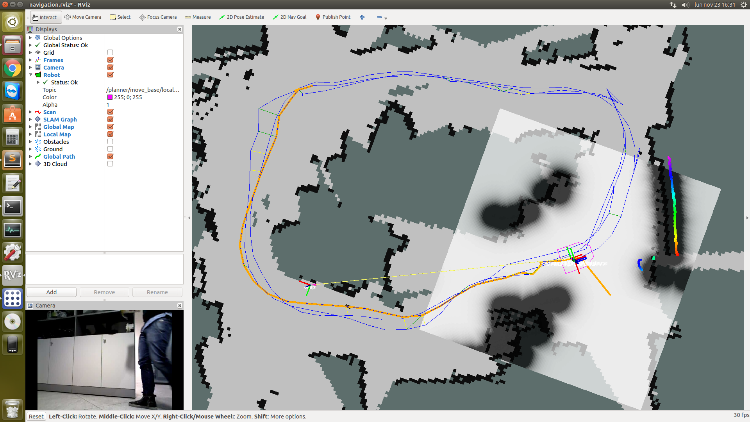Expand the Local Map display entry
This screenshot has width=750, height=422.
(31, 134)
